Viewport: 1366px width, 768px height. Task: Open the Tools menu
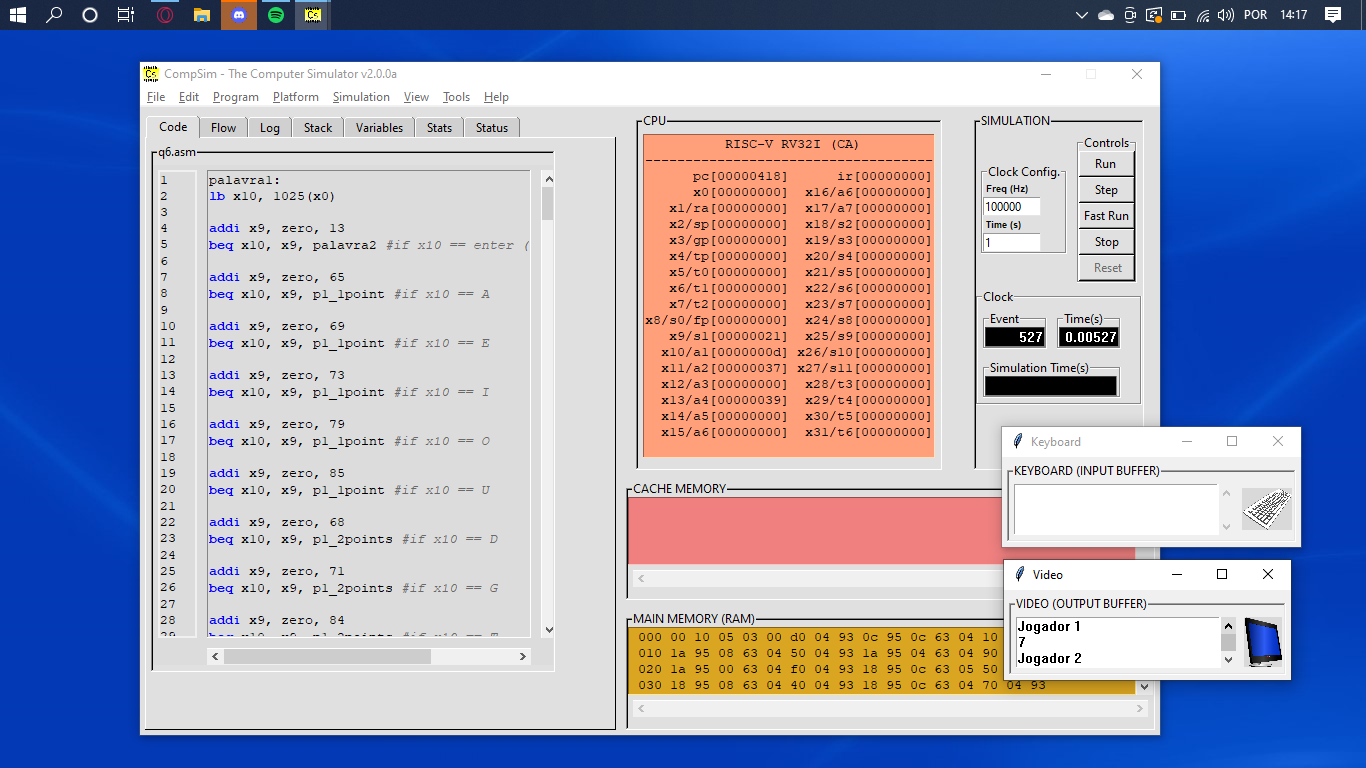456,96
